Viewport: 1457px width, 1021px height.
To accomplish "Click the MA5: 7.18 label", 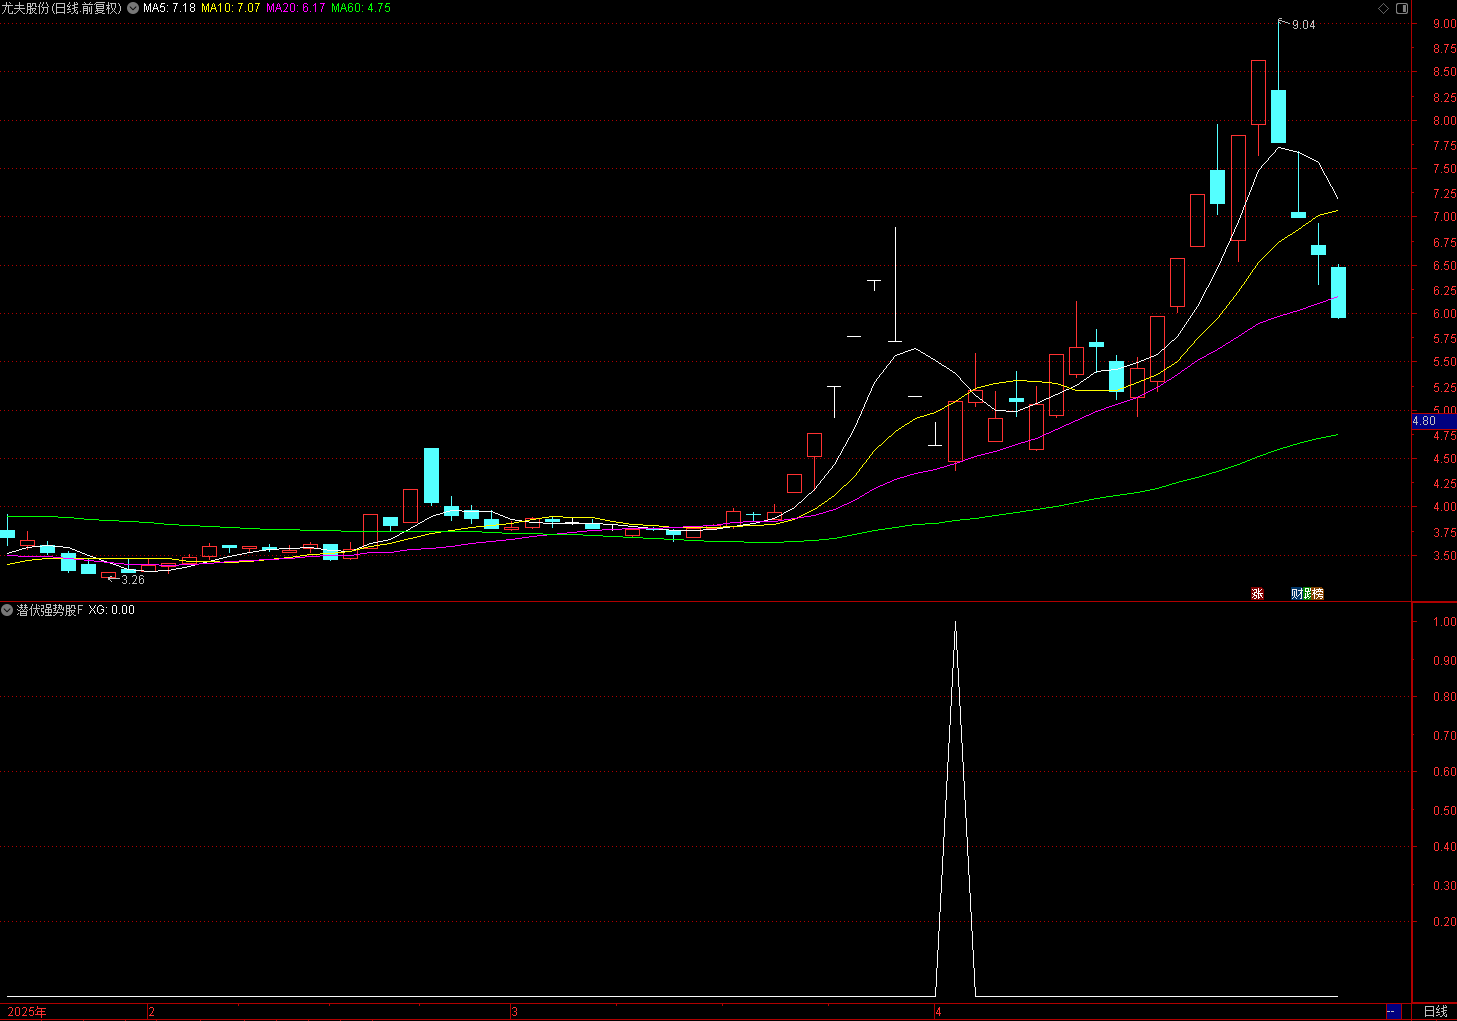I will (169, 8).
